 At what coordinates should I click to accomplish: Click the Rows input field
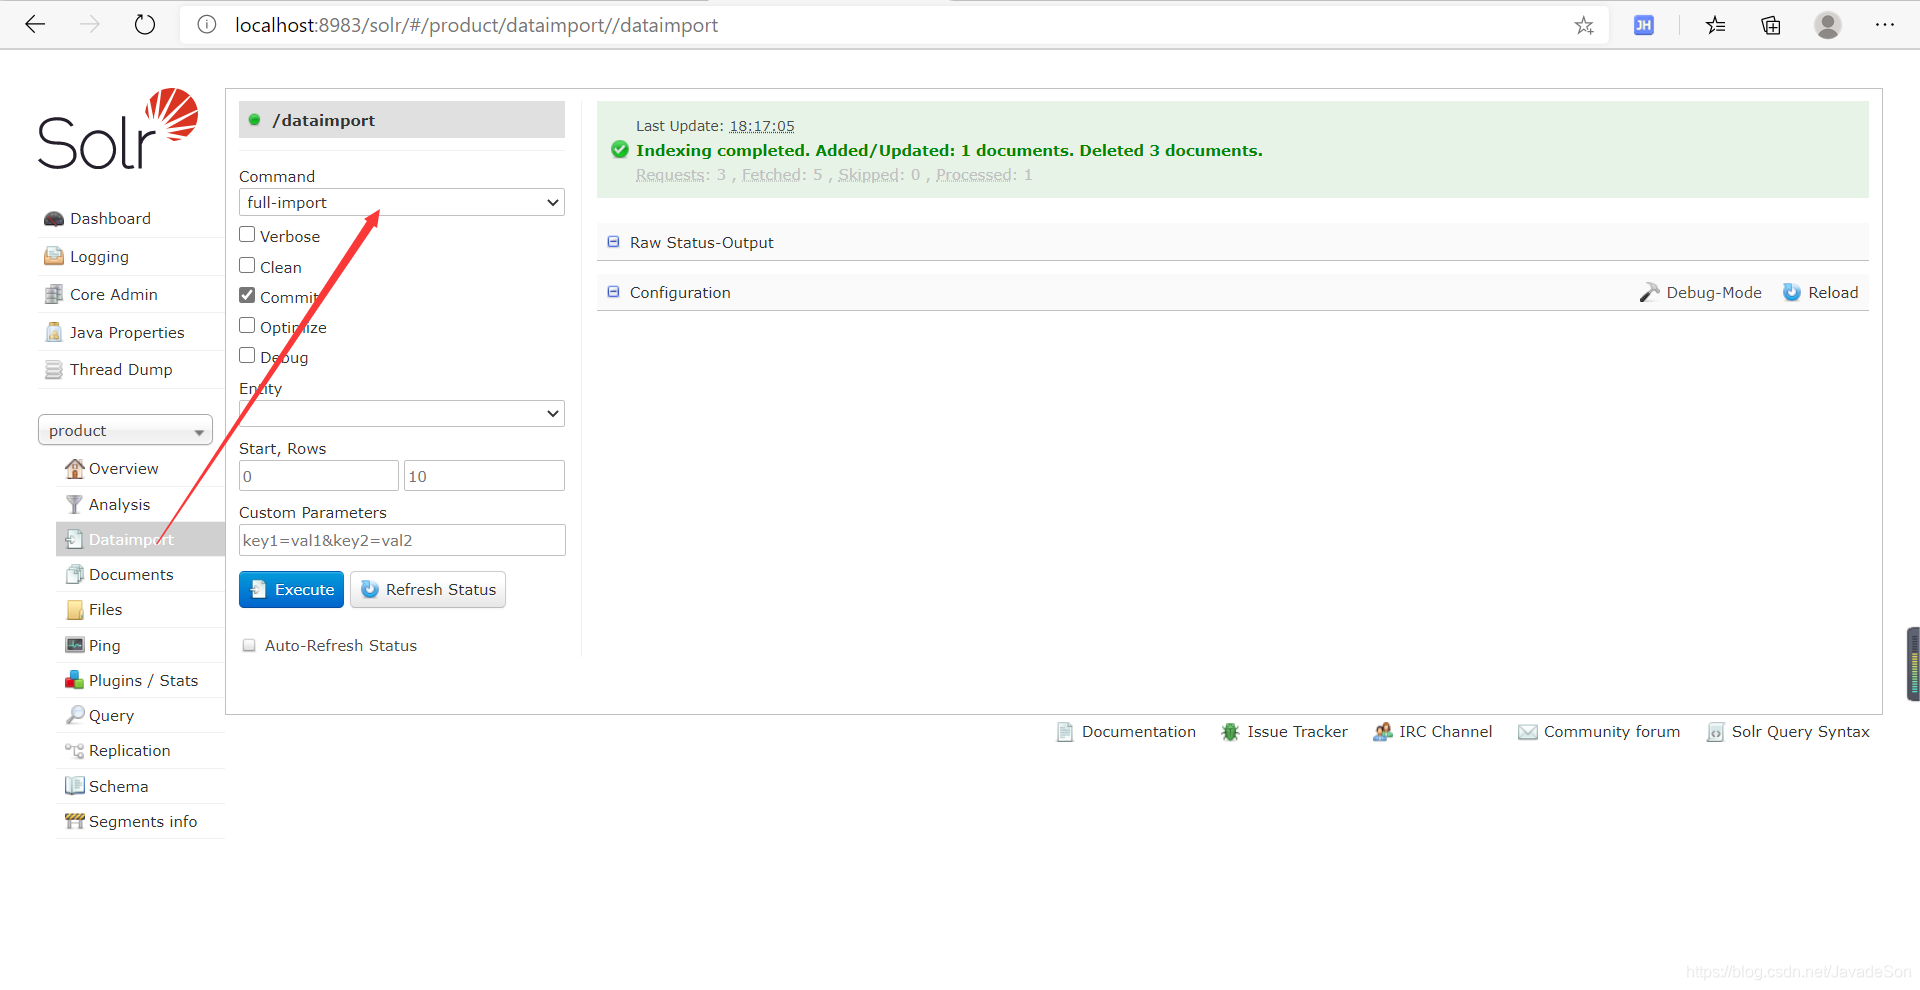(484, 476)
